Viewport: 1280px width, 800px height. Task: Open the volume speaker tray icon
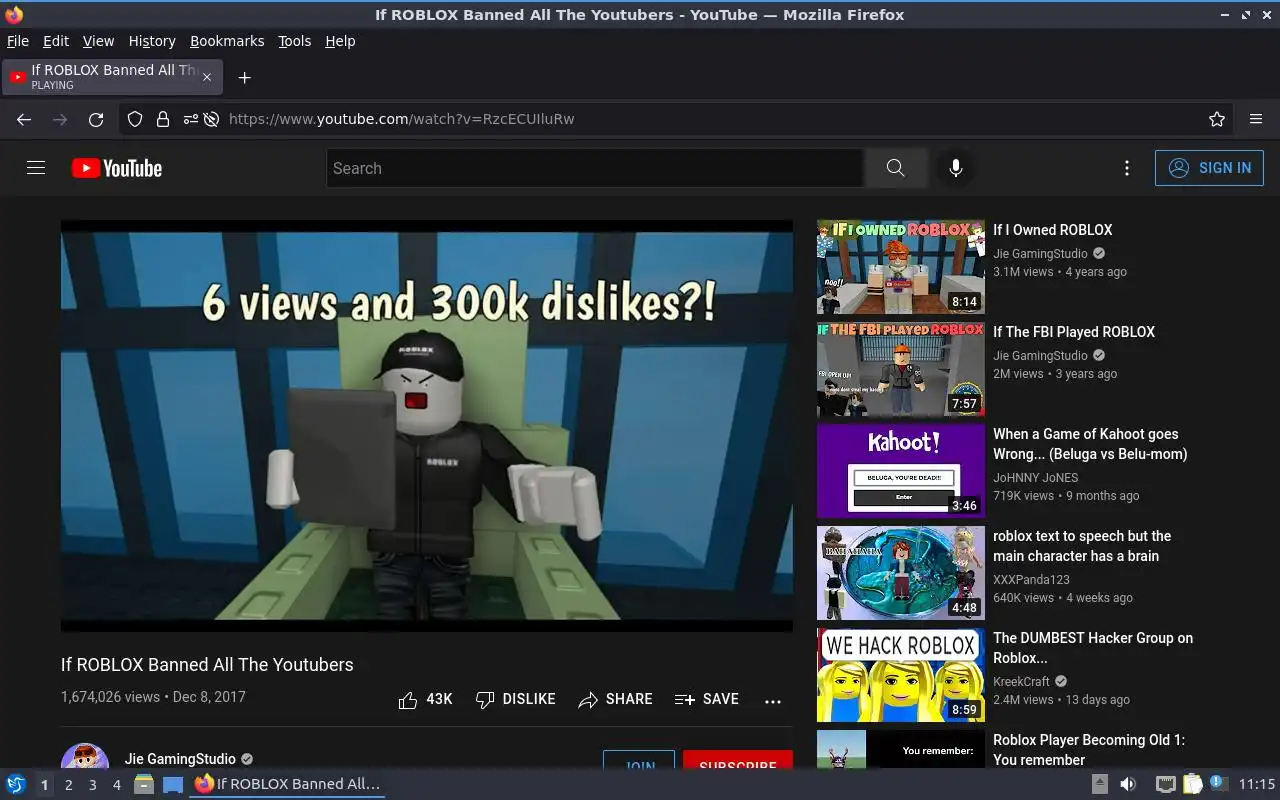(1127, 784)
